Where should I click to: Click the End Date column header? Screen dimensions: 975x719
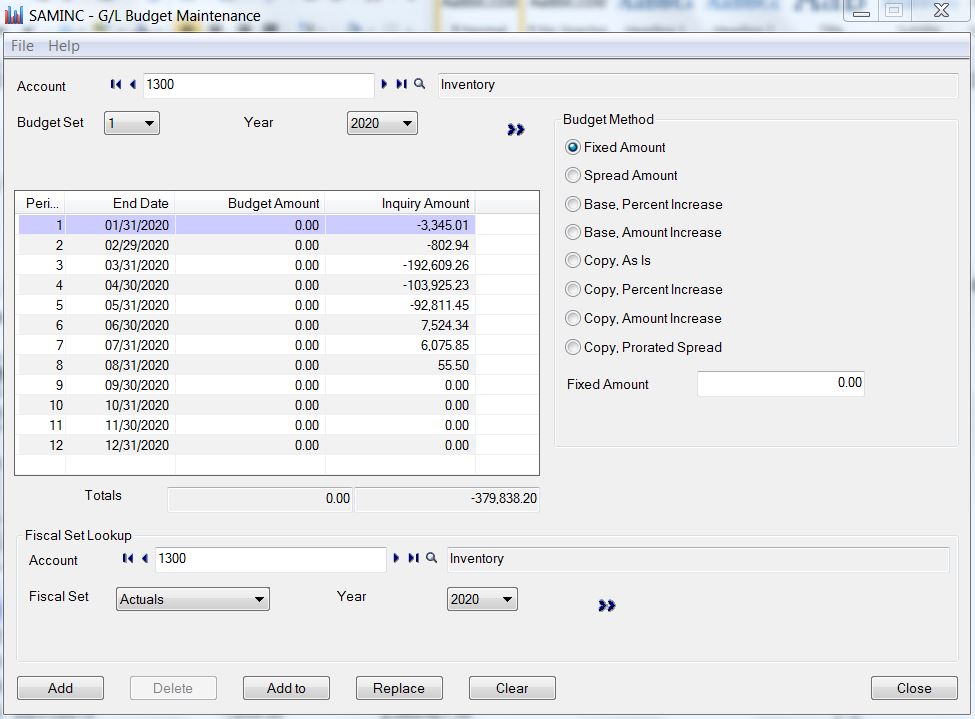[x=121, y=203]
